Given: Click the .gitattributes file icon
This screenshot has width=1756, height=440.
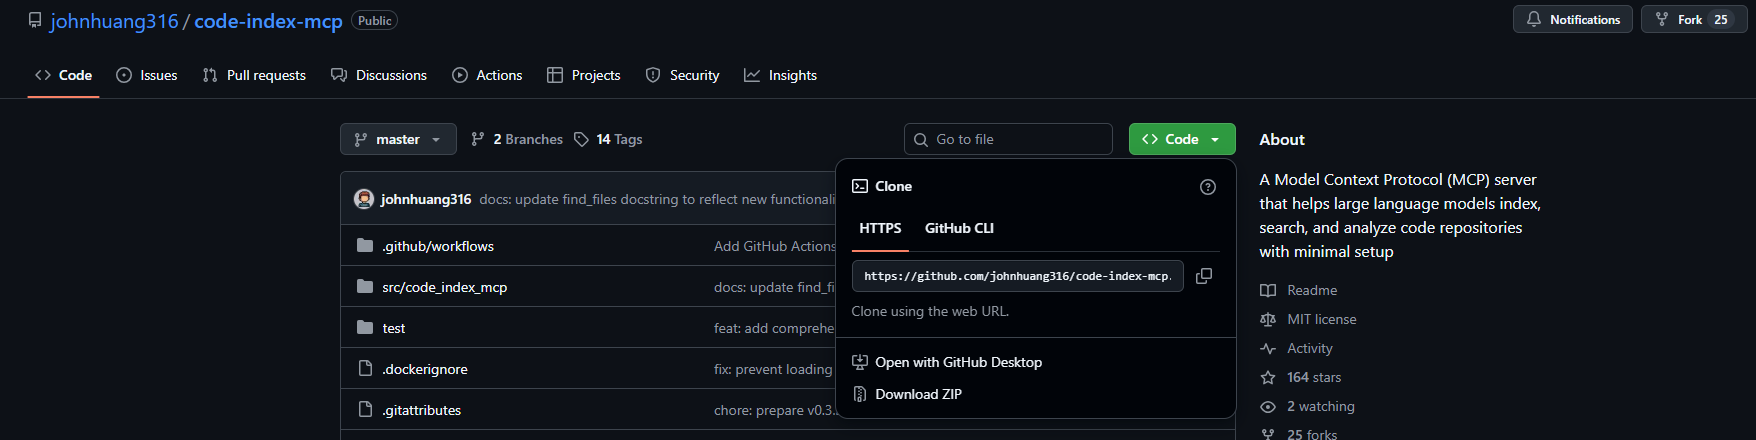Looking at the screenshot, I should click(365, 410).
